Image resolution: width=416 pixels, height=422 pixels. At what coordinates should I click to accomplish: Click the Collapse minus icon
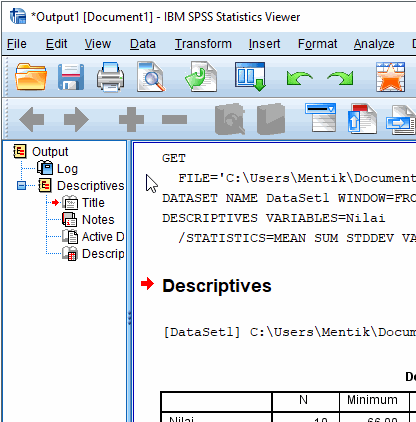[x=174, y=119]
